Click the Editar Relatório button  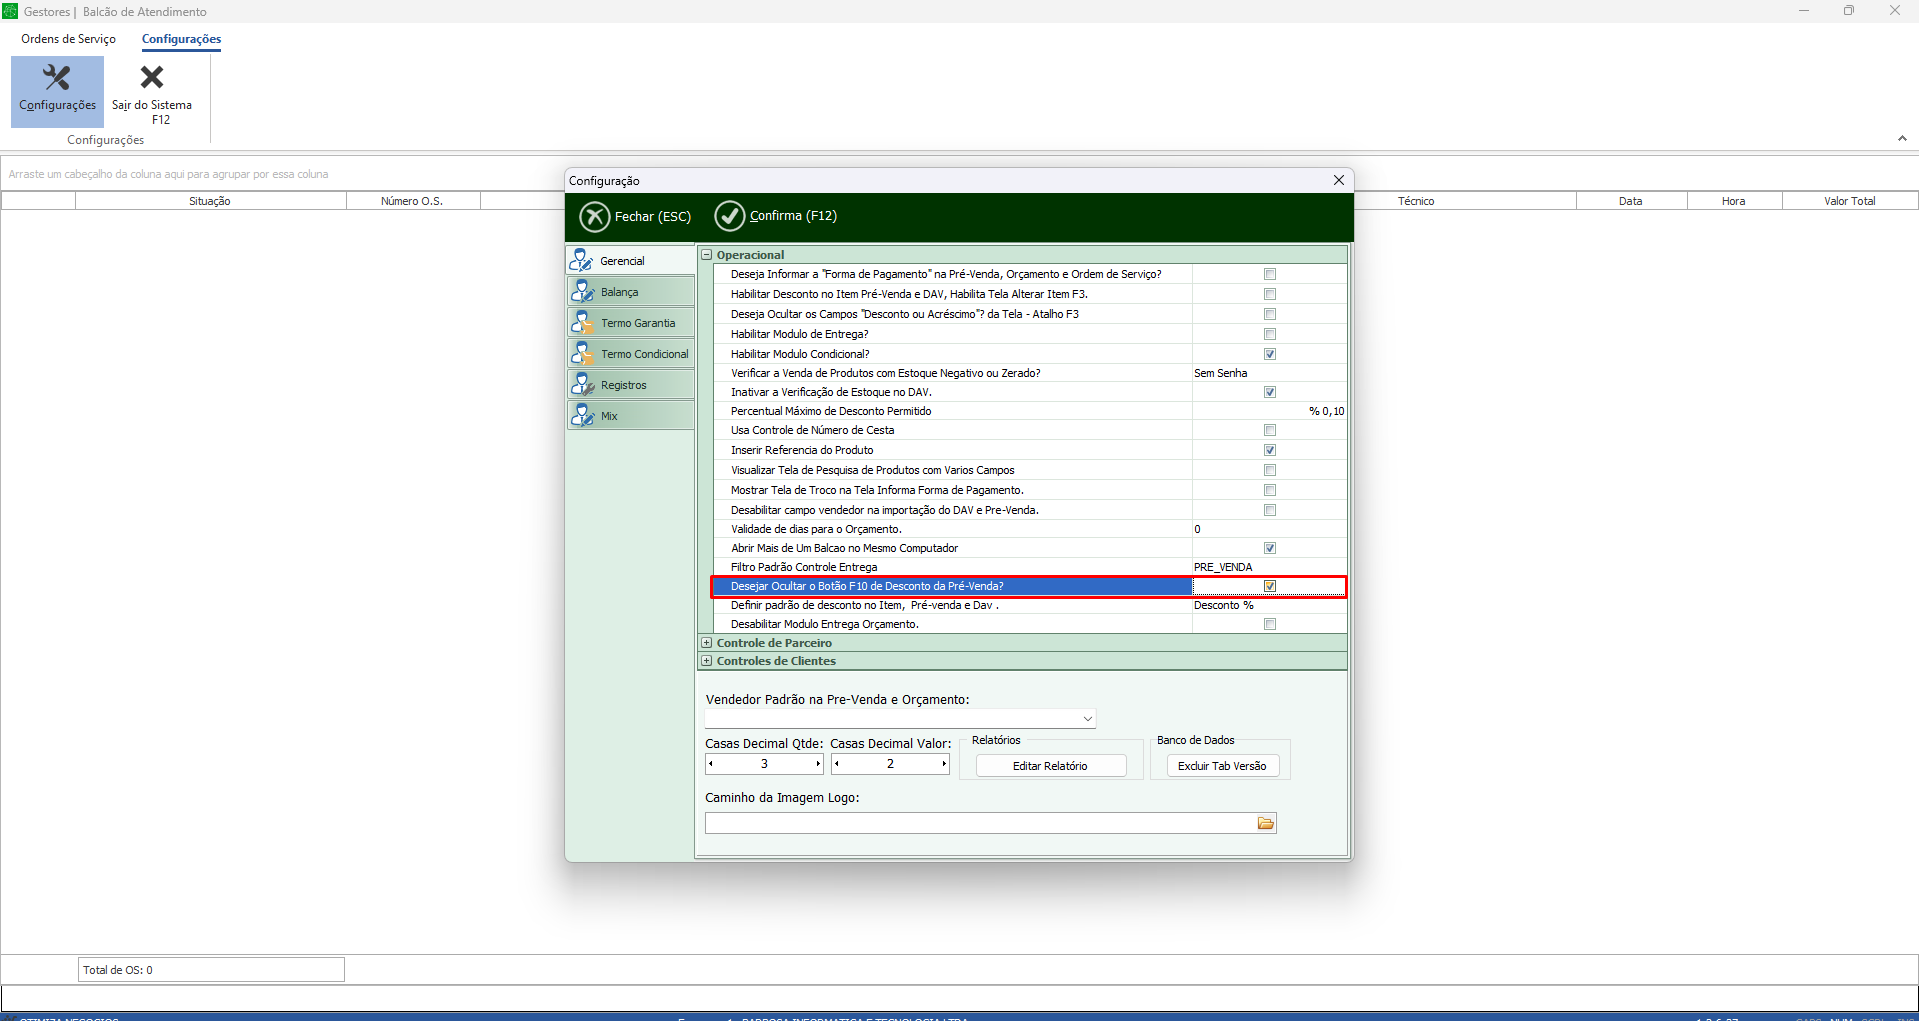pos(1050,766)
